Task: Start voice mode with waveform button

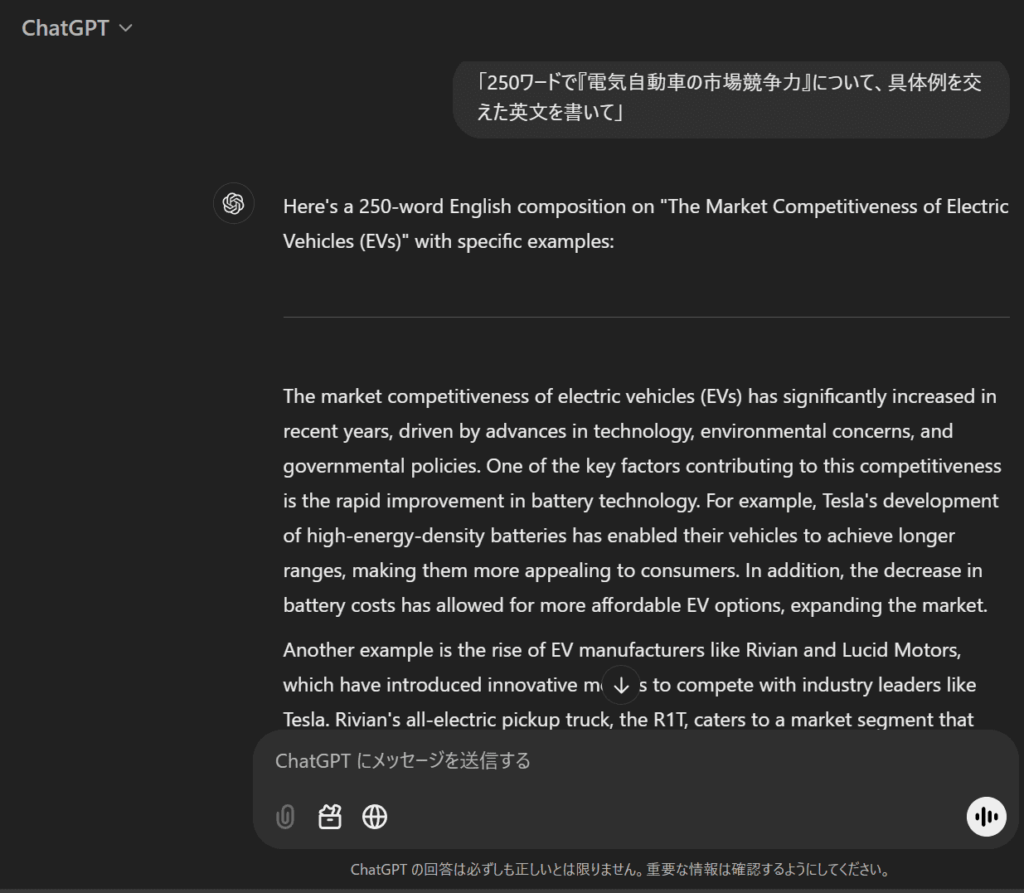Action: tap(986, 817)
